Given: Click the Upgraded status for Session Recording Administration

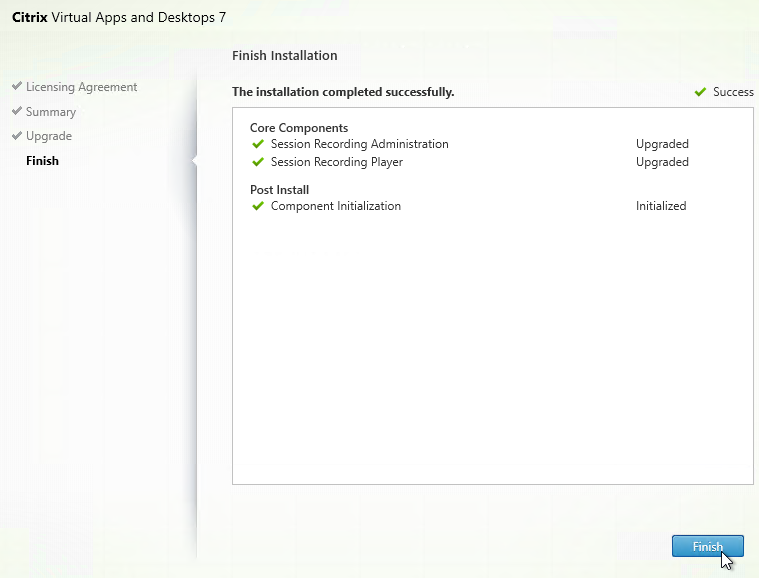Looking at the screenshot, I should tap(662, 144).
